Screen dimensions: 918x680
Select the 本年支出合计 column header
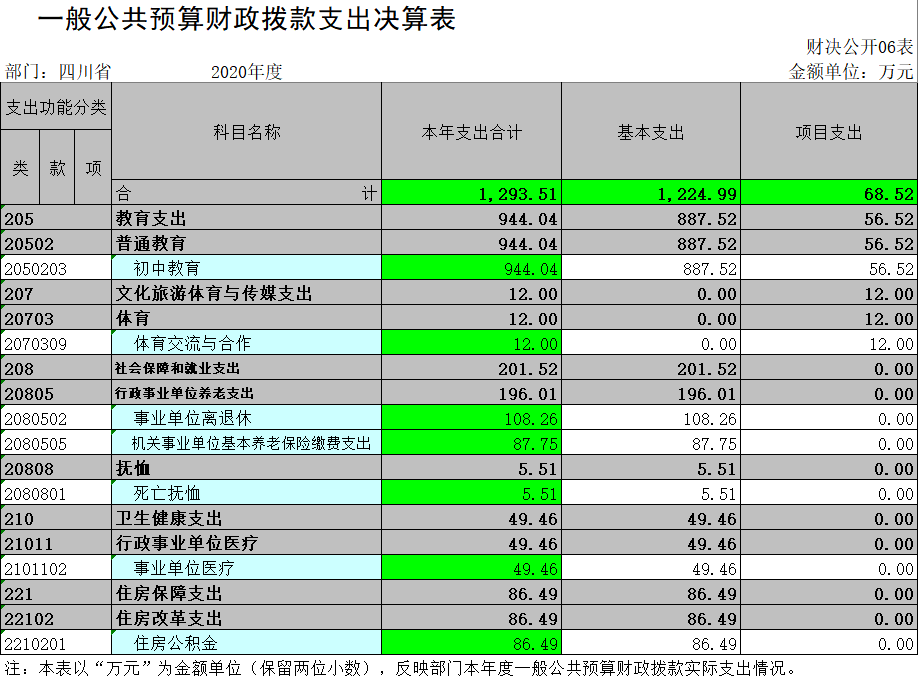471,132
